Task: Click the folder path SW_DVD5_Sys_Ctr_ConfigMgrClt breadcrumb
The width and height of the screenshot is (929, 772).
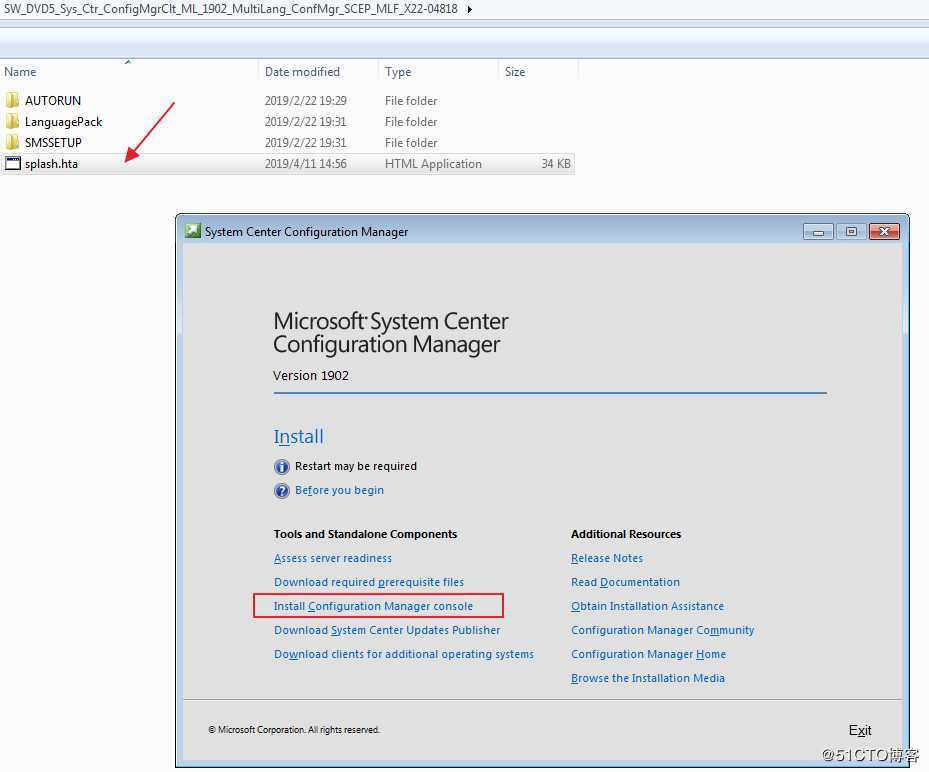Action: [x=231, y=9]
